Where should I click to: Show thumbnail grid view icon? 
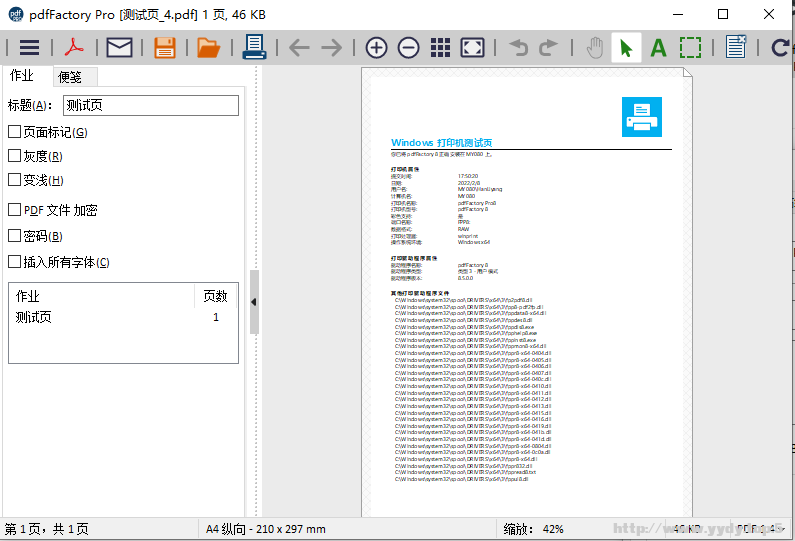[440, 48]
